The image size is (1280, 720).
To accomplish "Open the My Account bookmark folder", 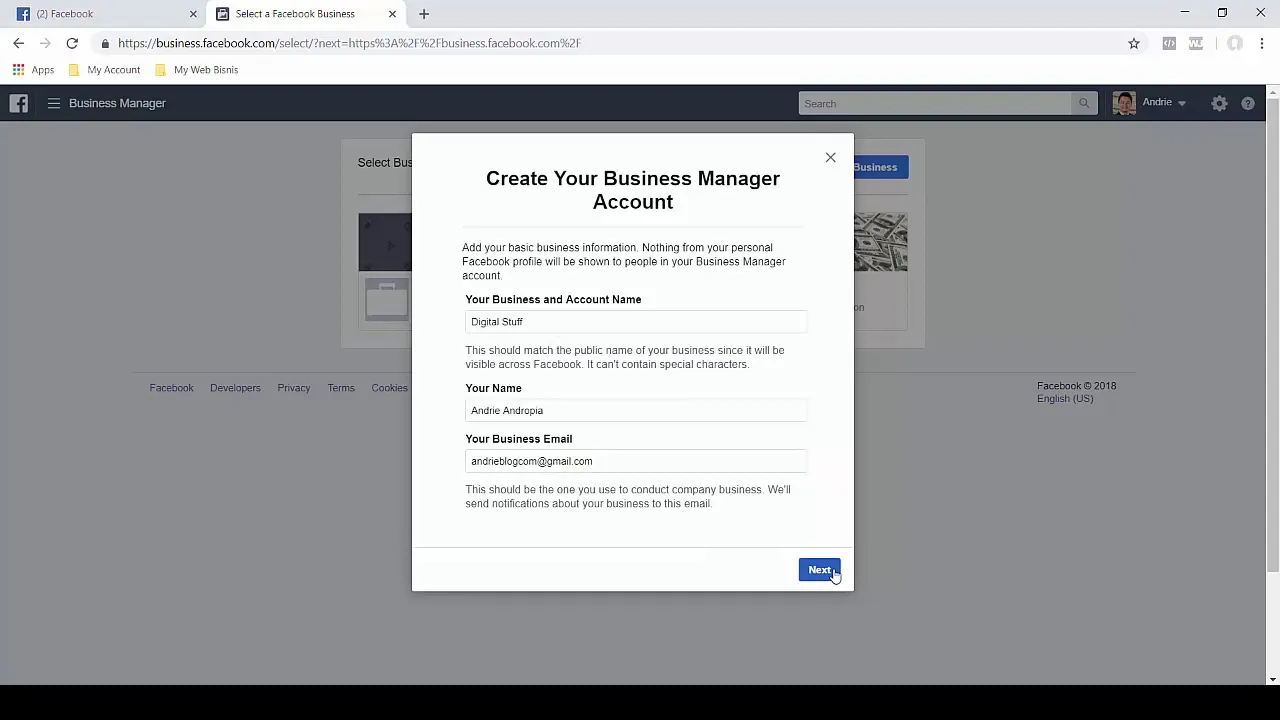I will [104, 70].
